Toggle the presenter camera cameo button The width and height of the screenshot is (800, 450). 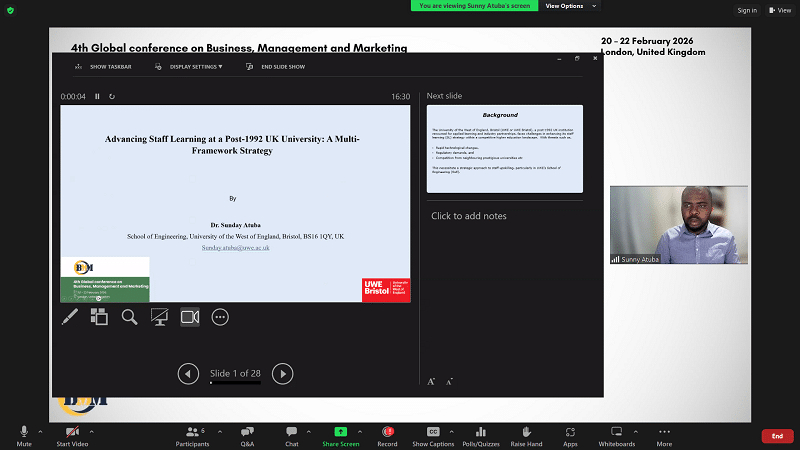190,317
